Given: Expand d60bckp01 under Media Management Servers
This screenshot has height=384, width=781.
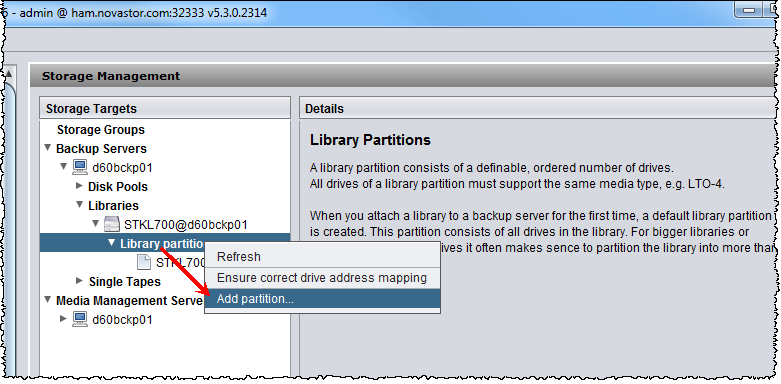Looking at the screenshot, I should tap(63, 319).
